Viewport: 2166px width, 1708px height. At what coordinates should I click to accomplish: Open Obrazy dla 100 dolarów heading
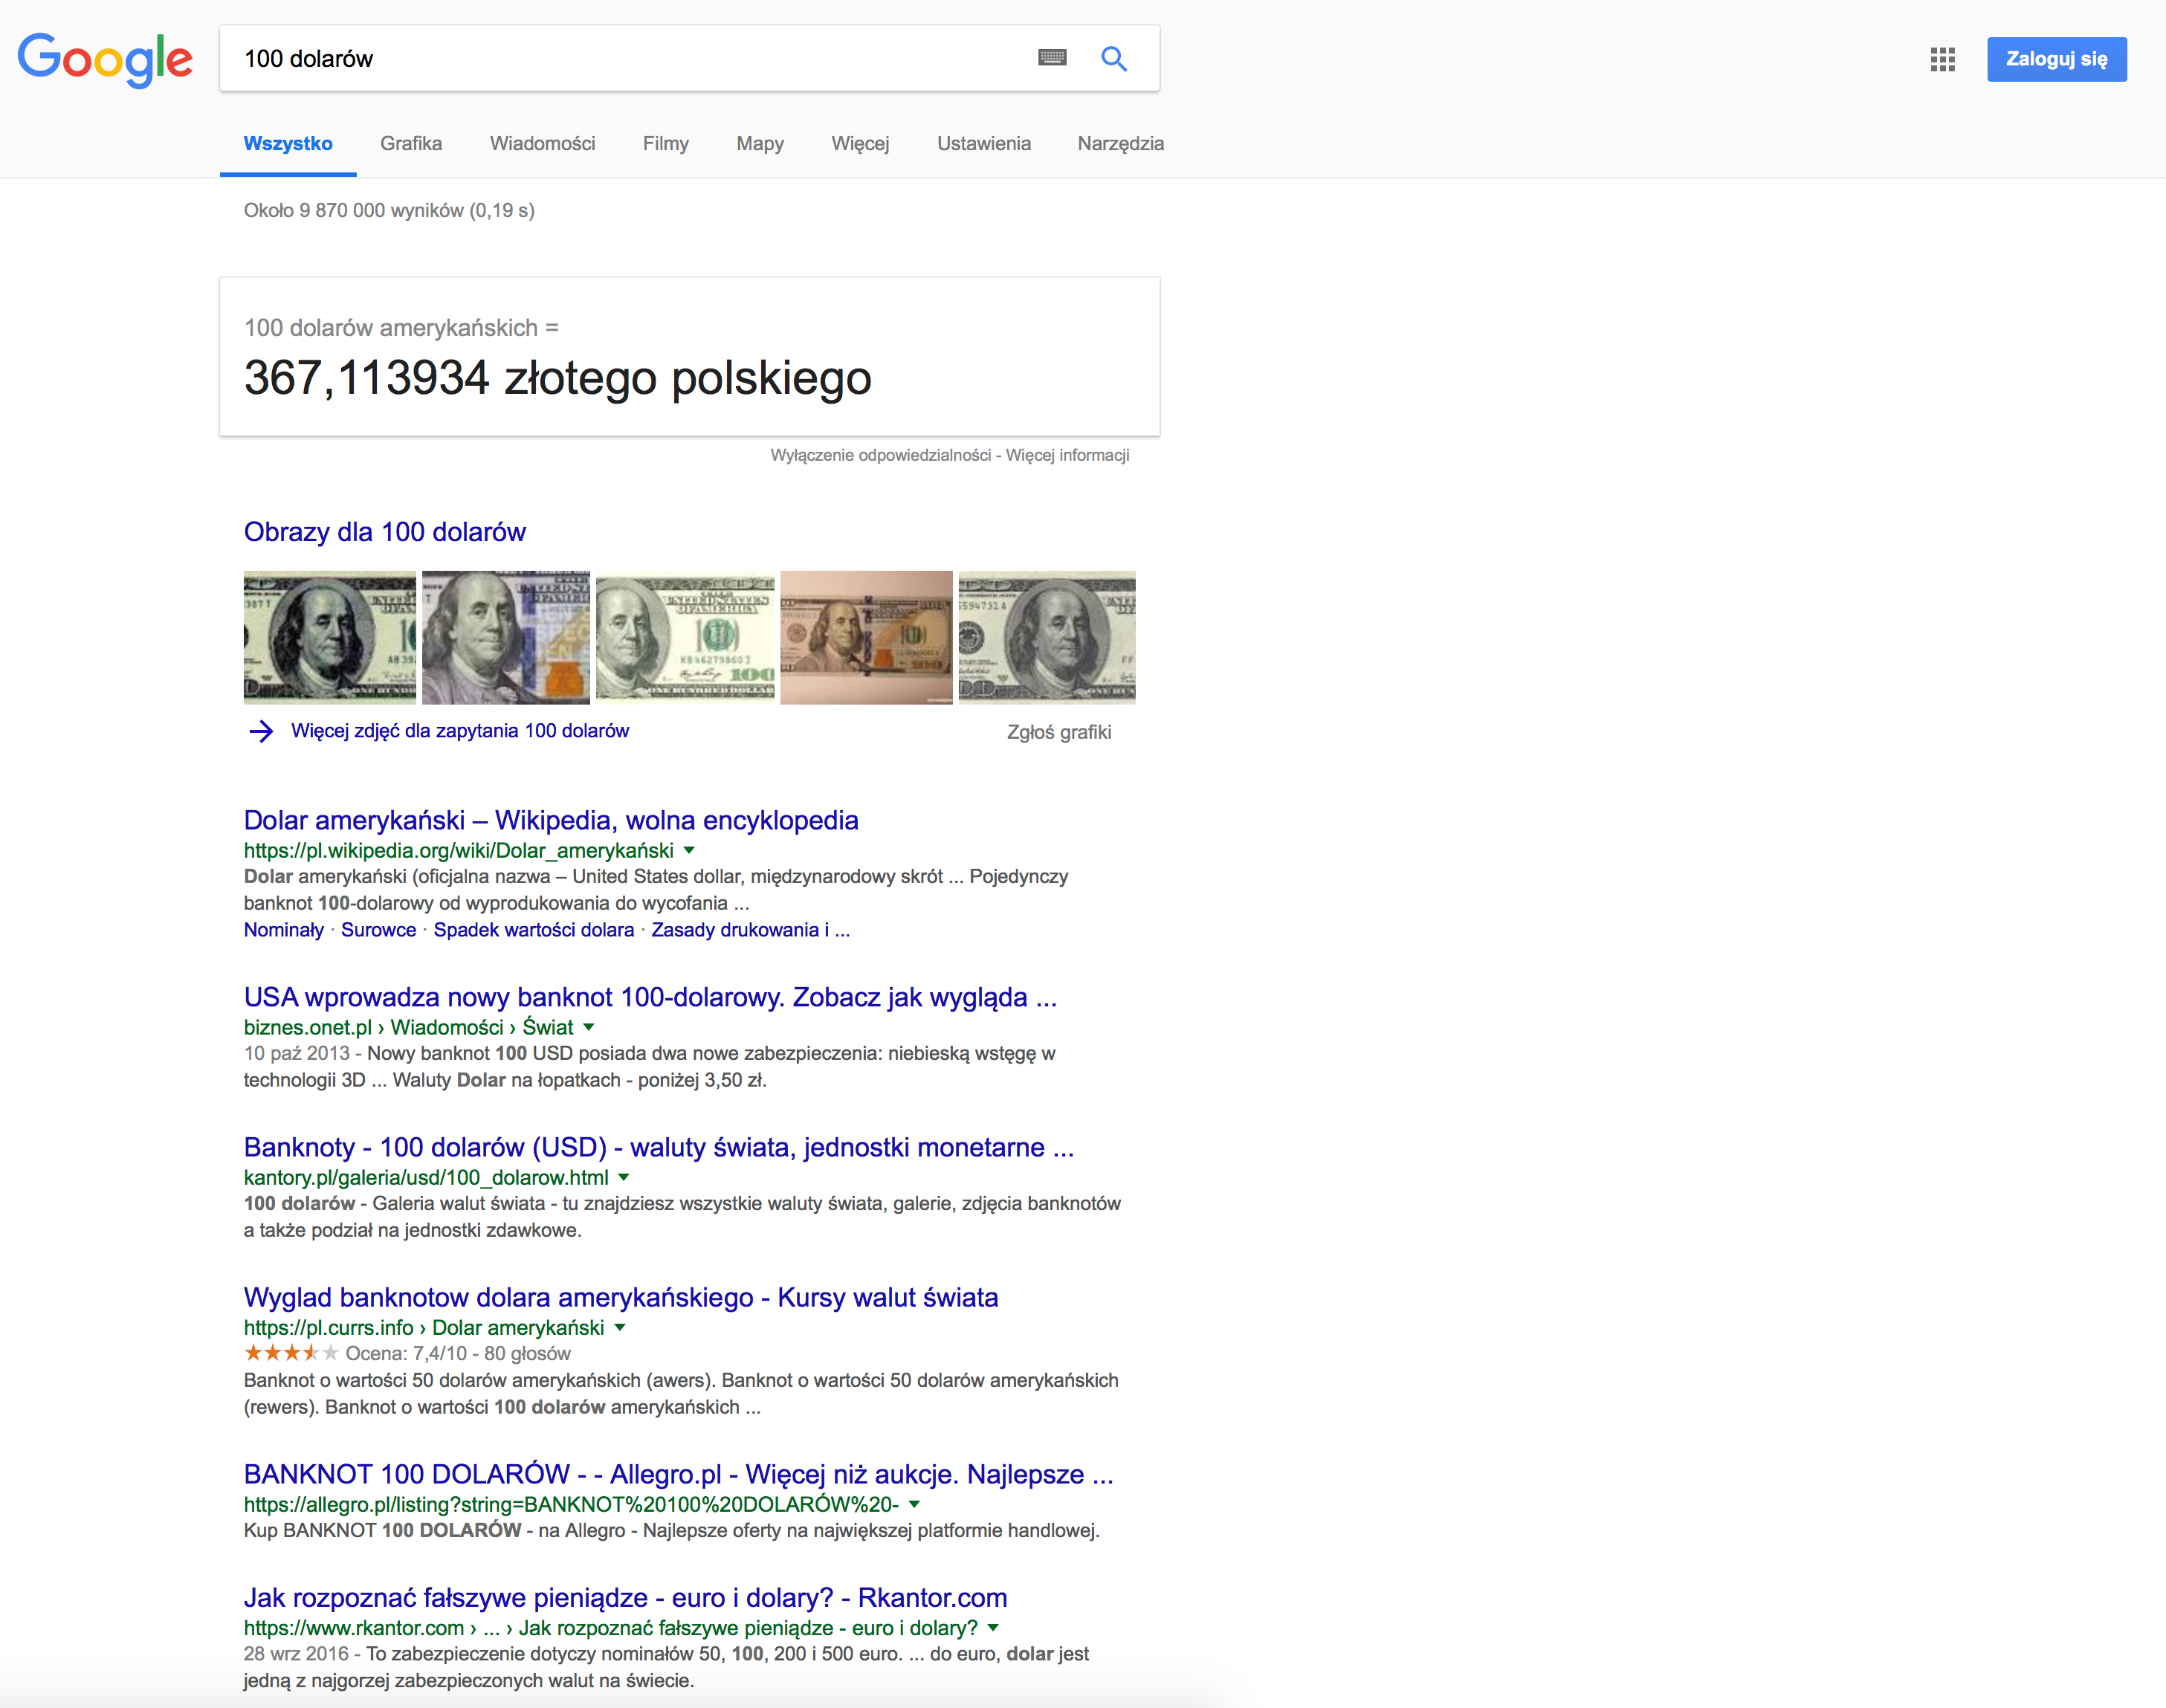(385, 532)
